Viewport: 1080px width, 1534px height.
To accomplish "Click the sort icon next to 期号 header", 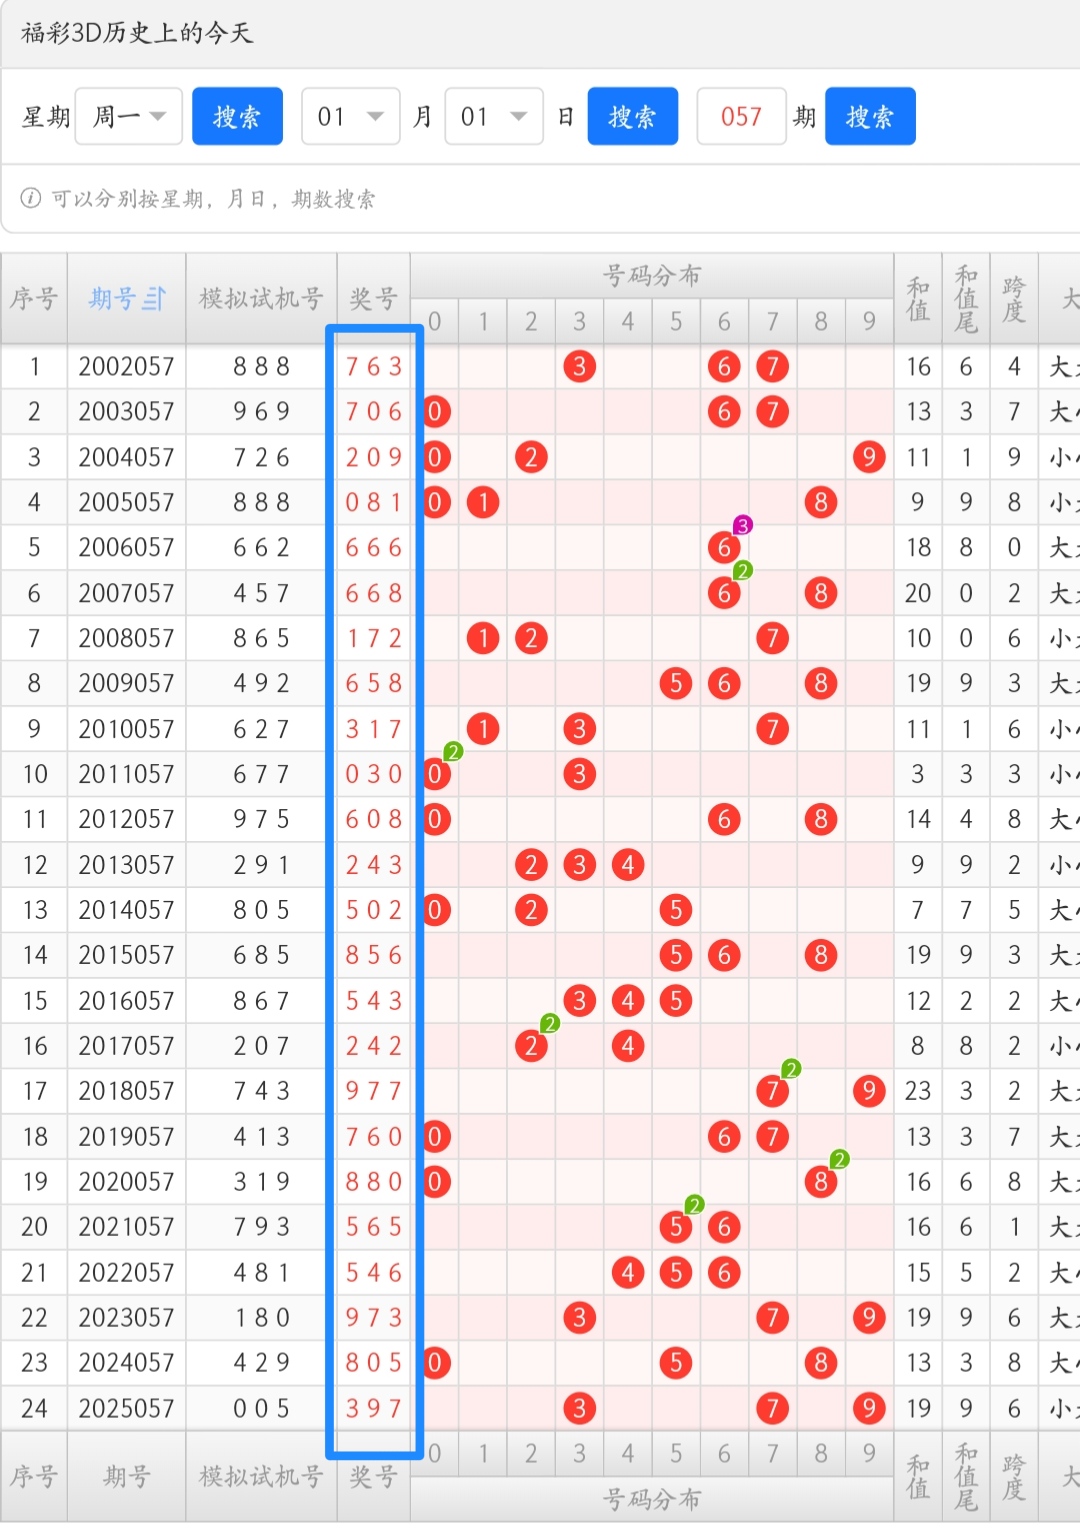I will click(155, 299).
